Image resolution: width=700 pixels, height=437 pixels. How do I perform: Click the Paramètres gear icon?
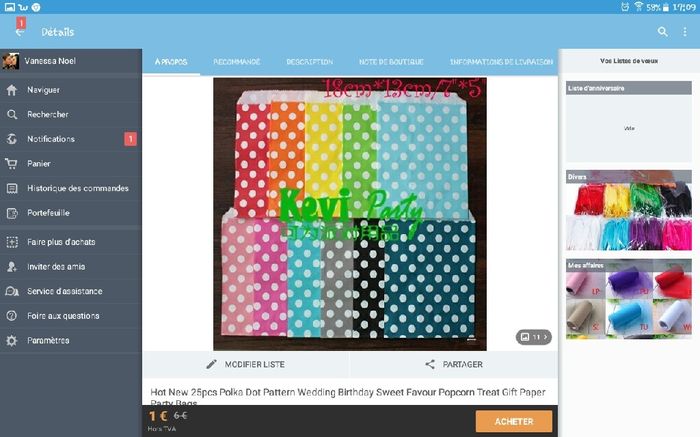click(x=12, y=341)
